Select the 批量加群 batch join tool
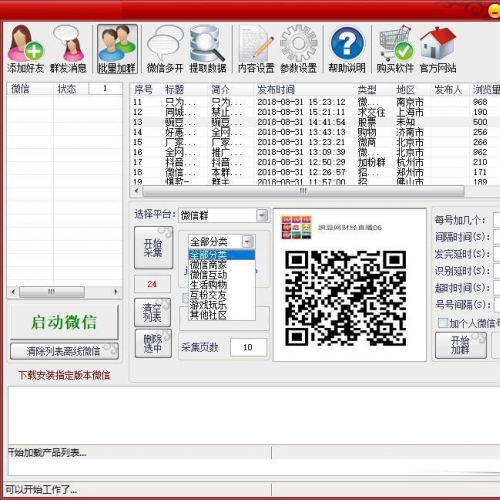The height and width of the screenshot is (500, 500). (x=117, y=49)
